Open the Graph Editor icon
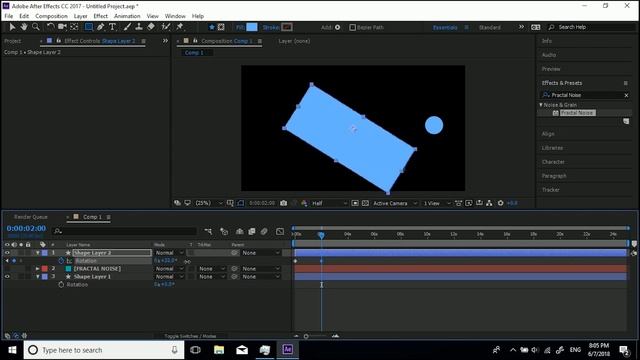 tap(280, 231)
